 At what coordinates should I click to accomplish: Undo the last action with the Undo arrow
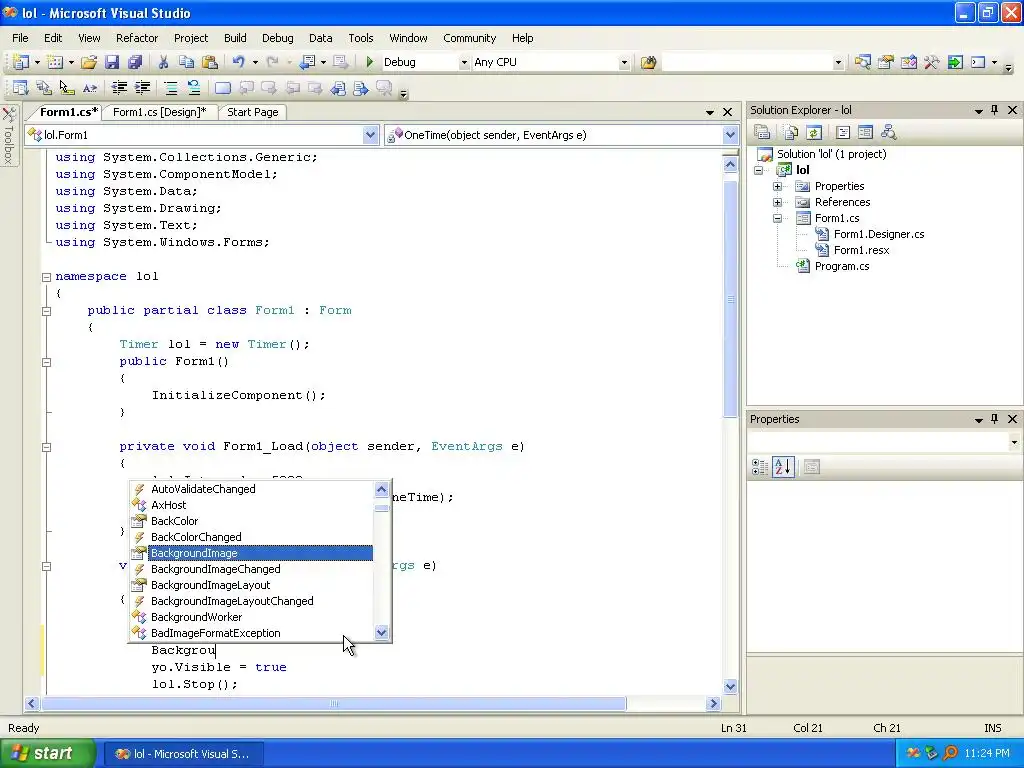coord(238,62)
